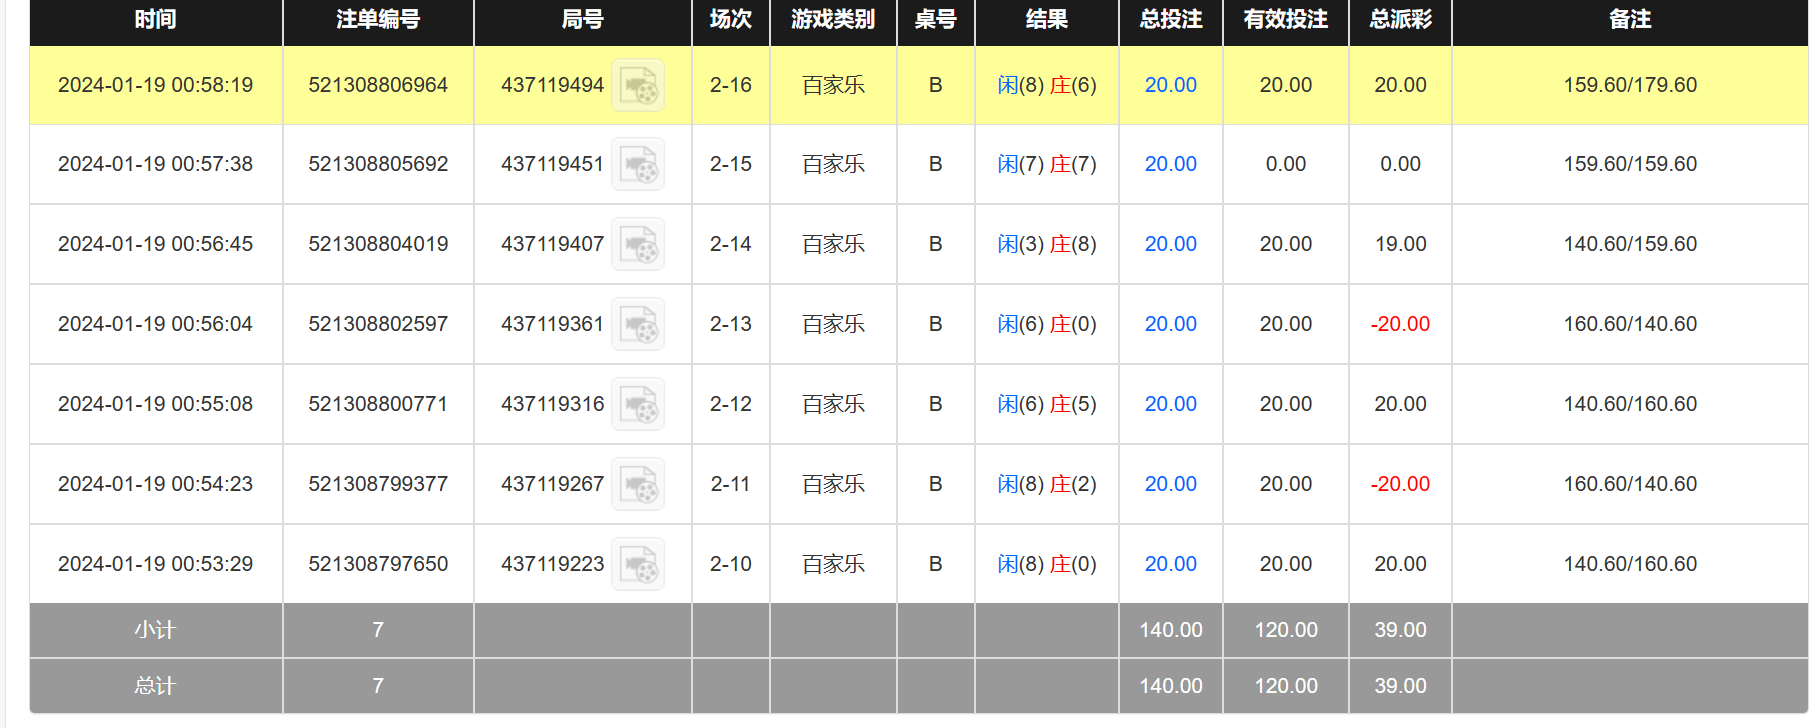Open video replay icon for round 437119267
Image resolution: width=1818 pixels, height=728 pixels.
638,484
